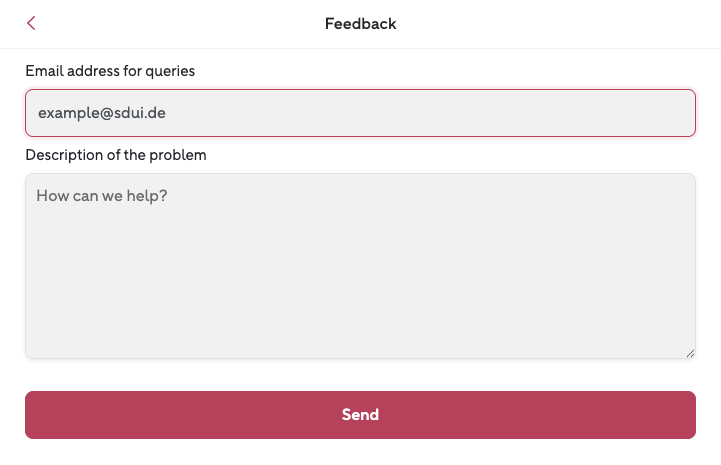Click inside the empty middle of the description area

click(360, 270)
